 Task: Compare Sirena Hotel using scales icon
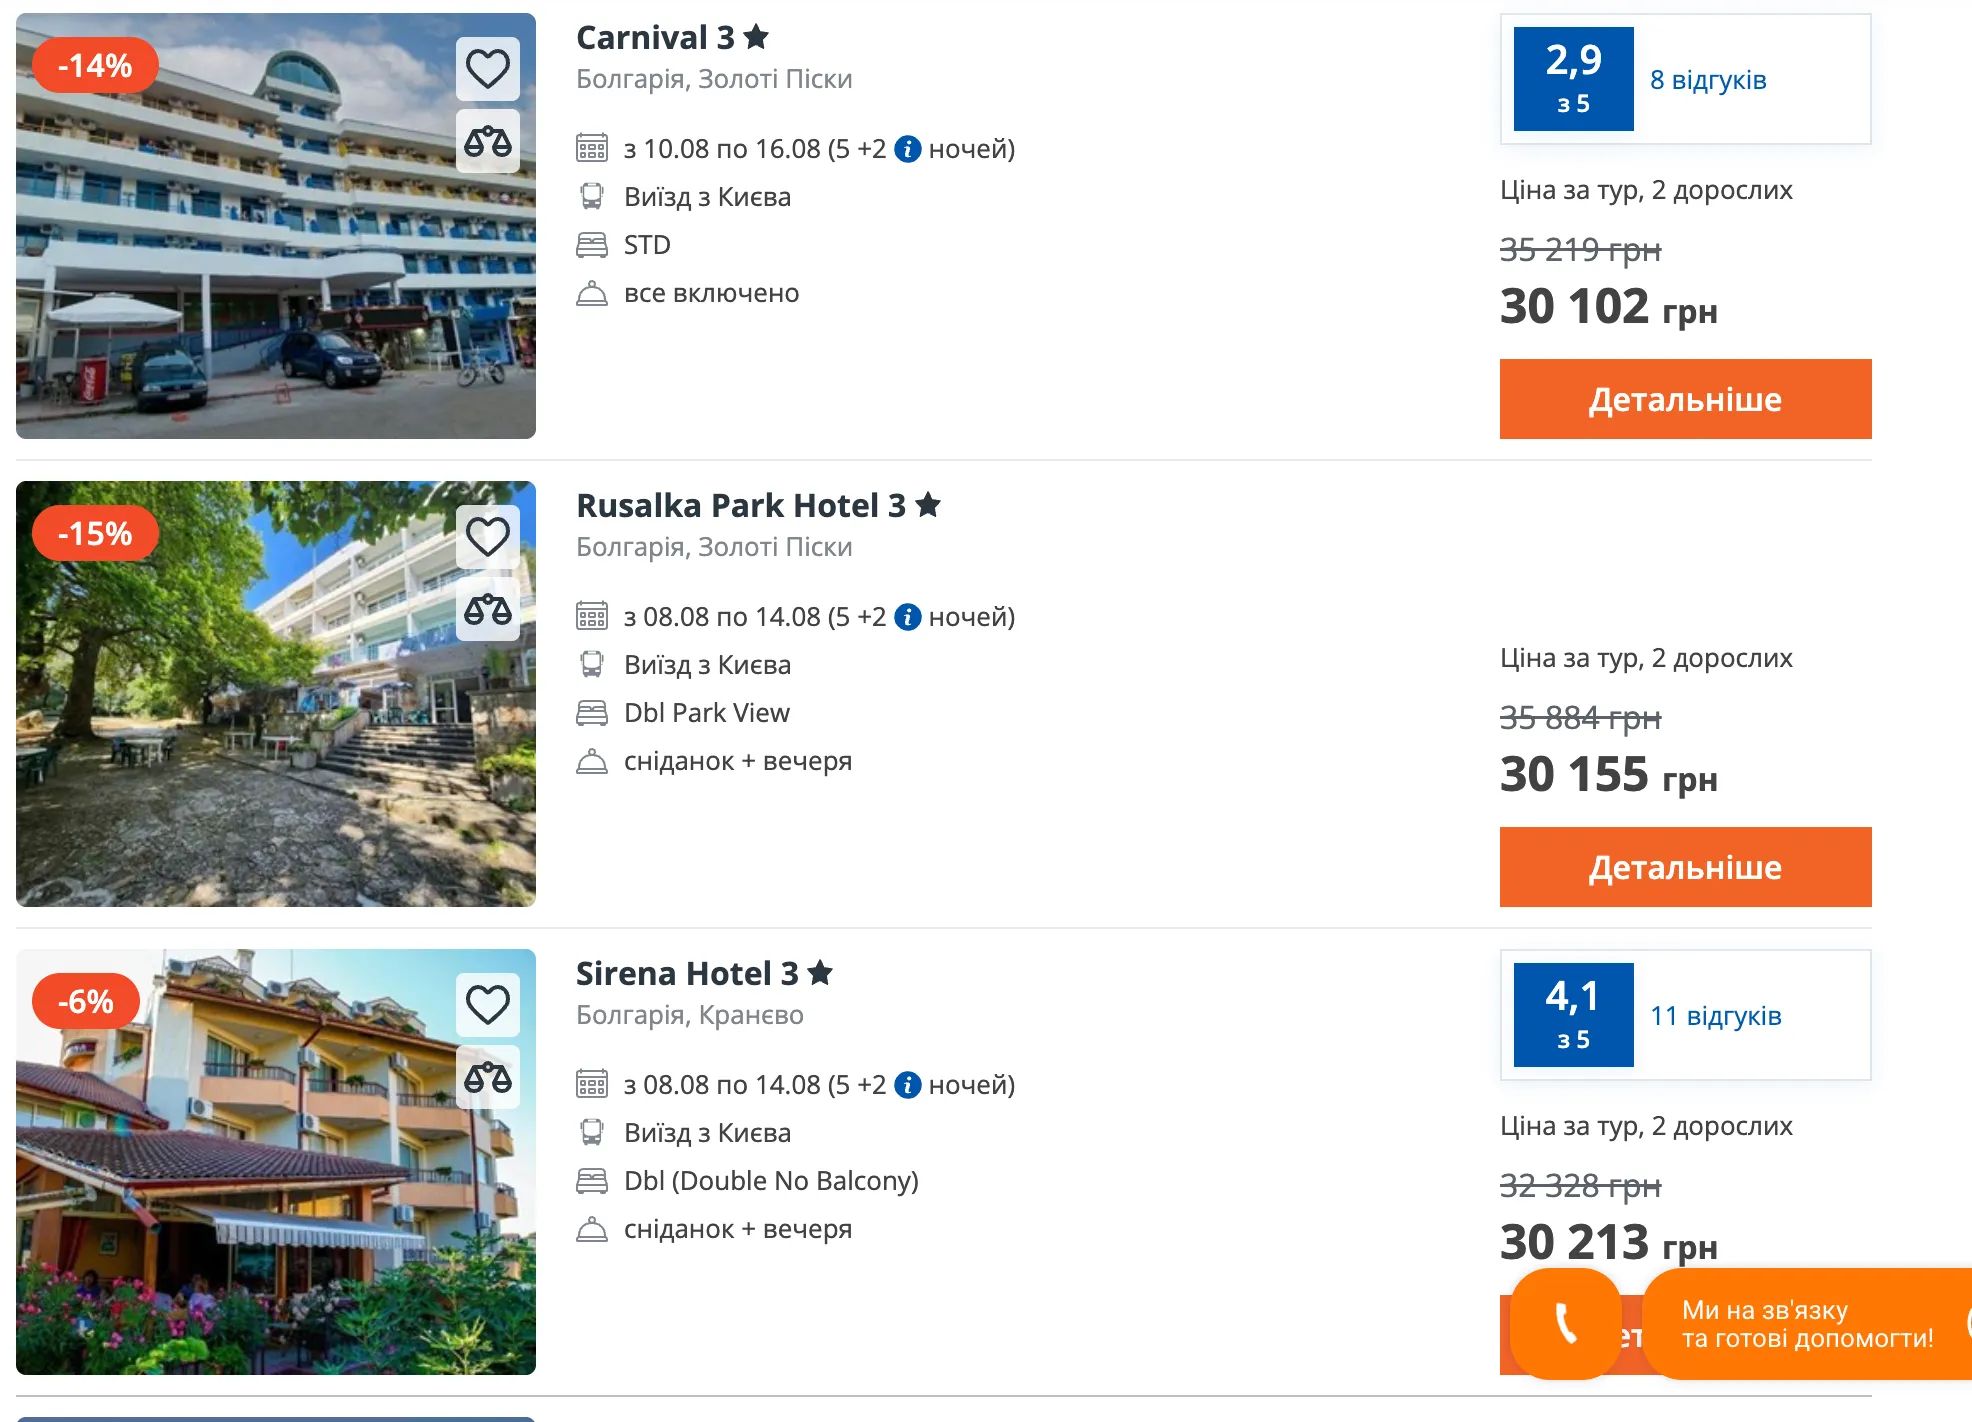click(x=488, y=1077)
